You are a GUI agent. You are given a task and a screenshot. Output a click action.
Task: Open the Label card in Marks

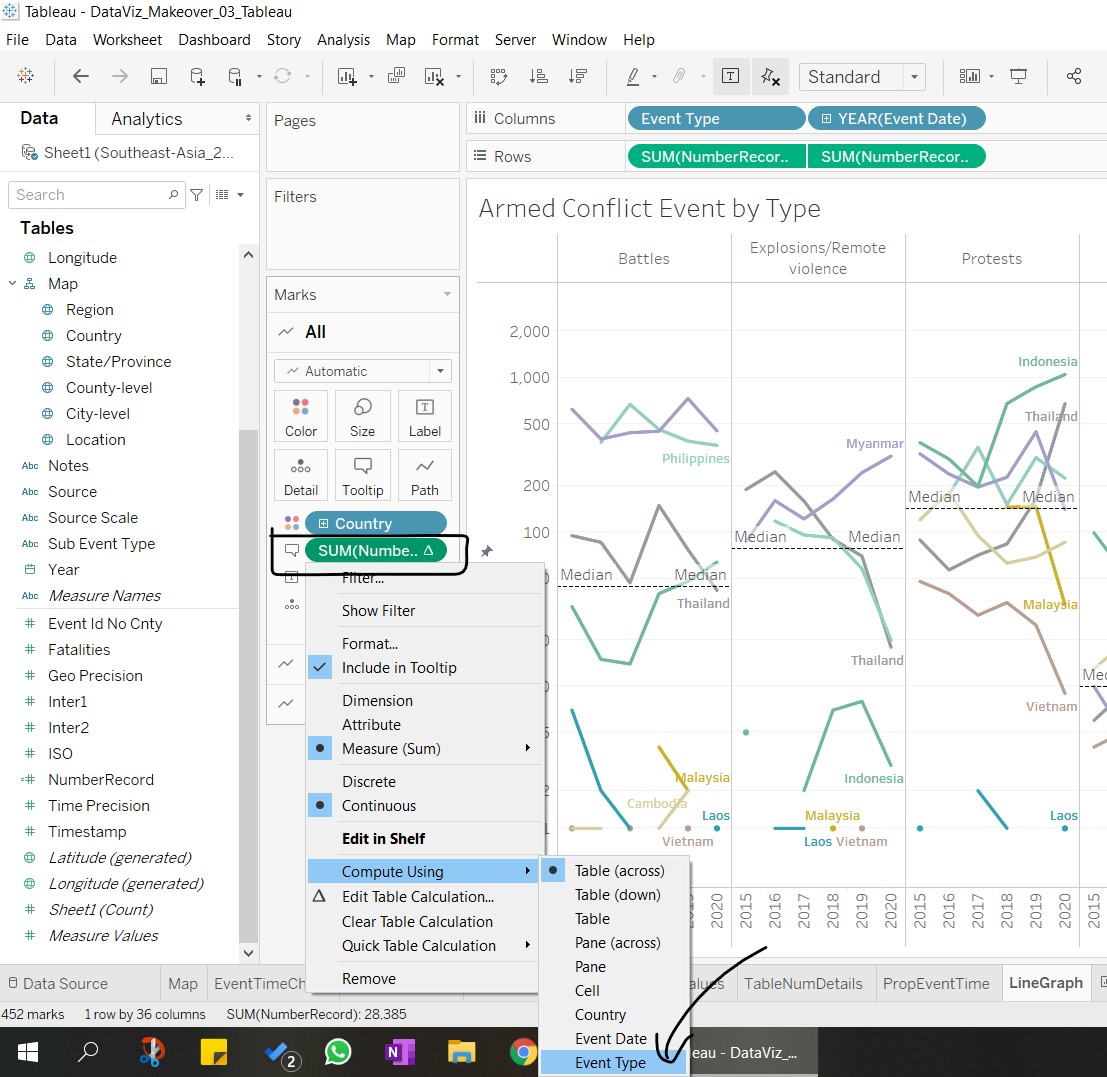click(x=424, y=416)
